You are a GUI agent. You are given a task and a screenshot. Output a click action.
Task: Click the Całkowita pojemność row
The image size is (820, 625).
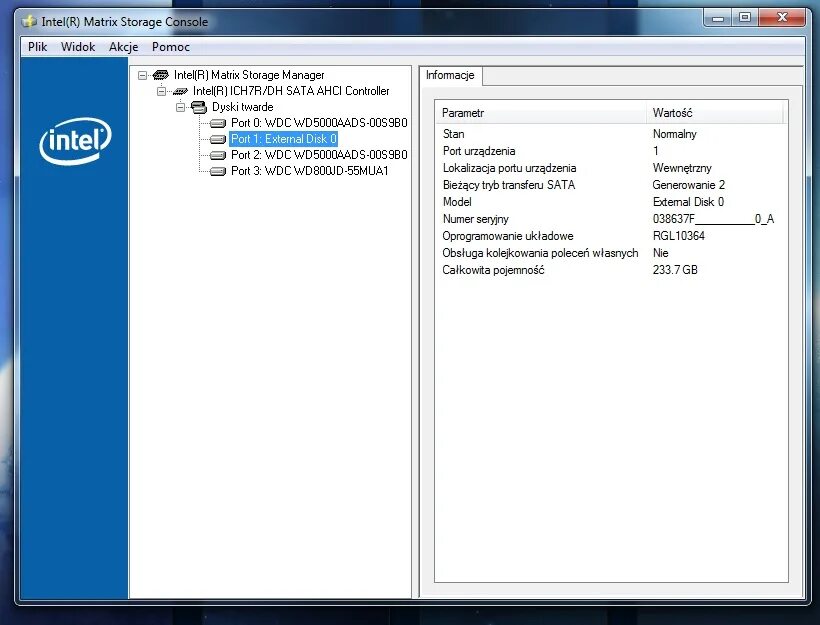click(611, 270)
